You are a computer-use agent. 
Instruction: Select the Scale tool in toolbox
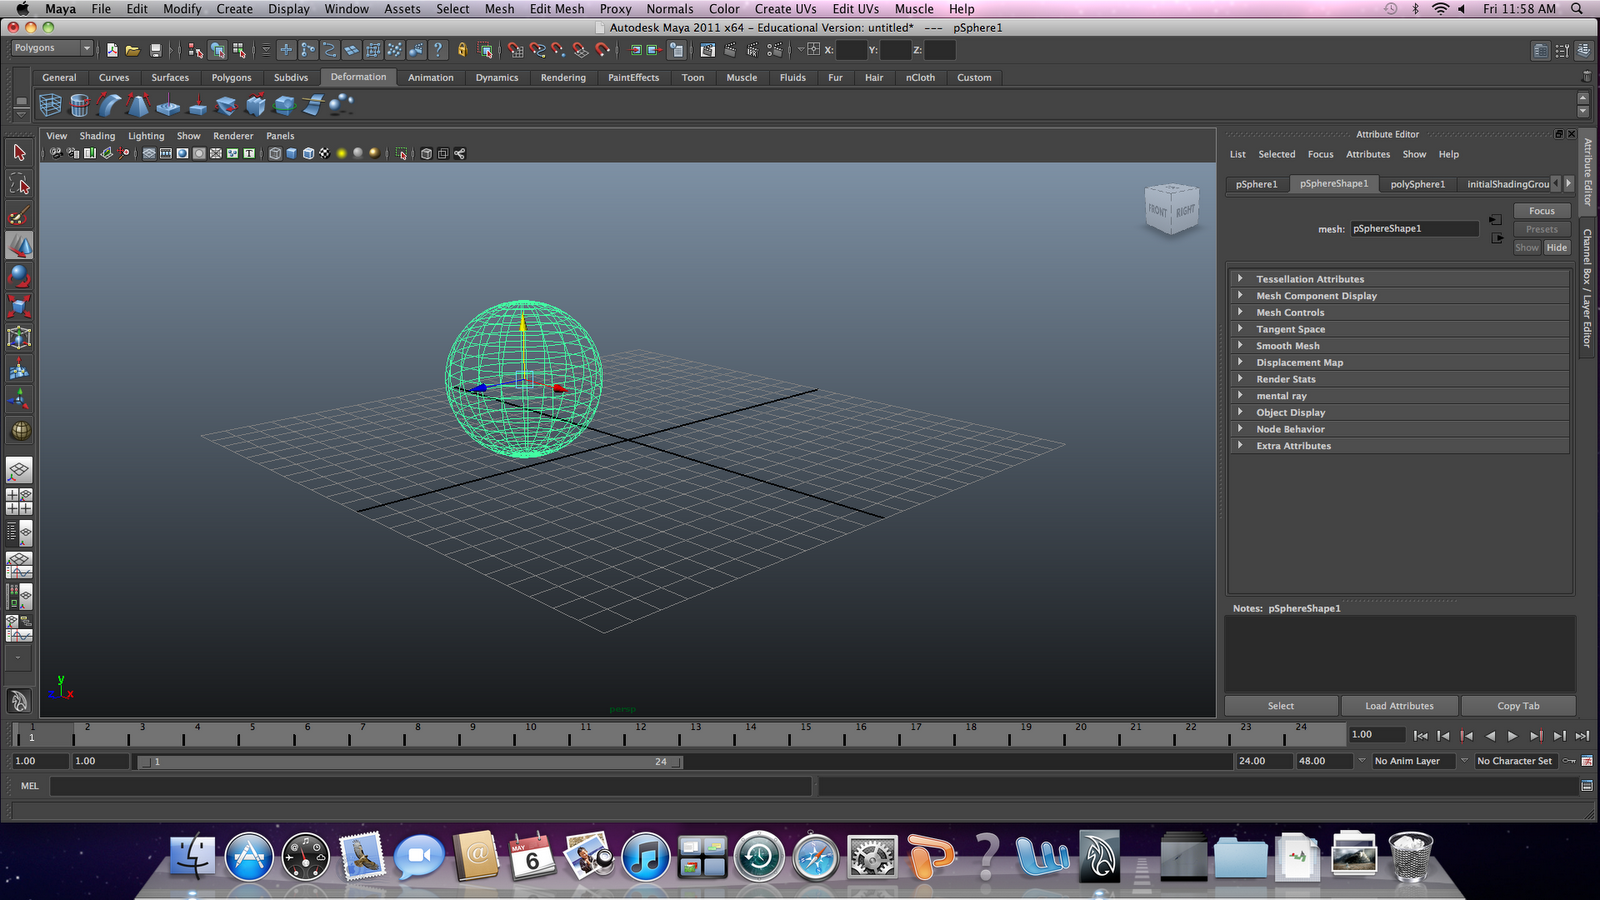(x=19, y=307)
